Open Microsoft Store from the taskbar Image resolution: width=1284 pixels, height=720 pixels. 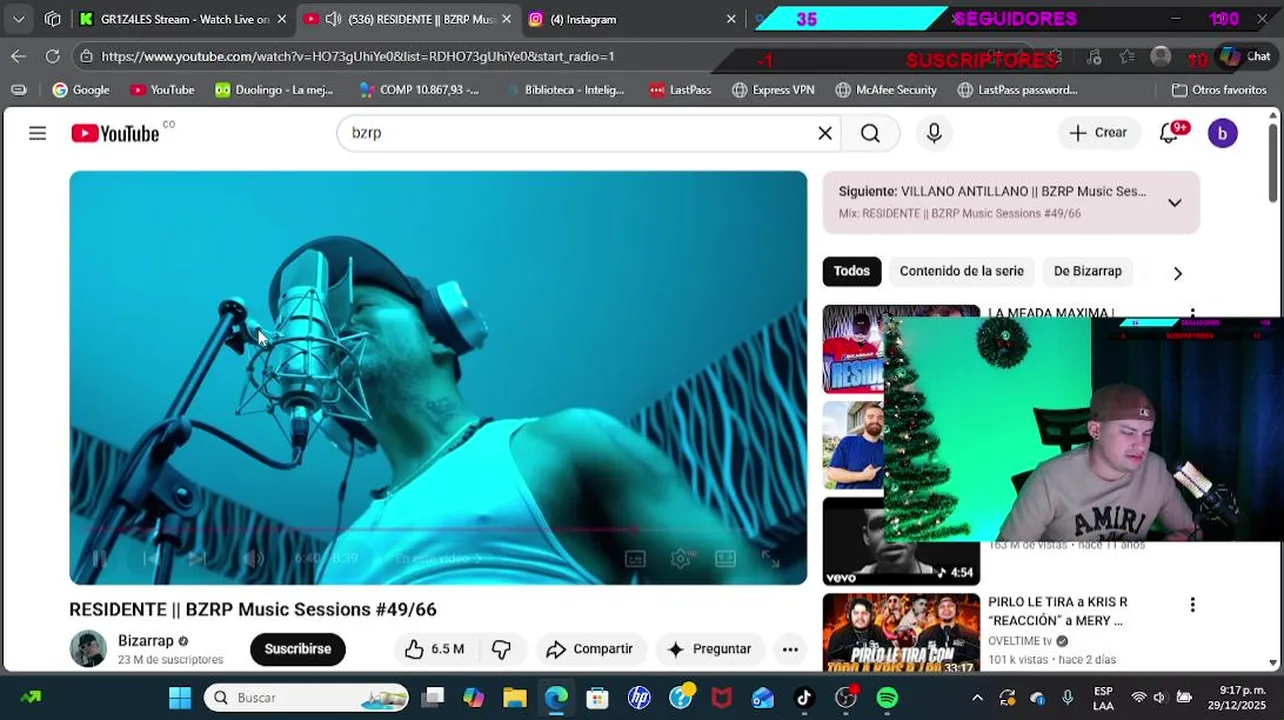tap(597, 698)
